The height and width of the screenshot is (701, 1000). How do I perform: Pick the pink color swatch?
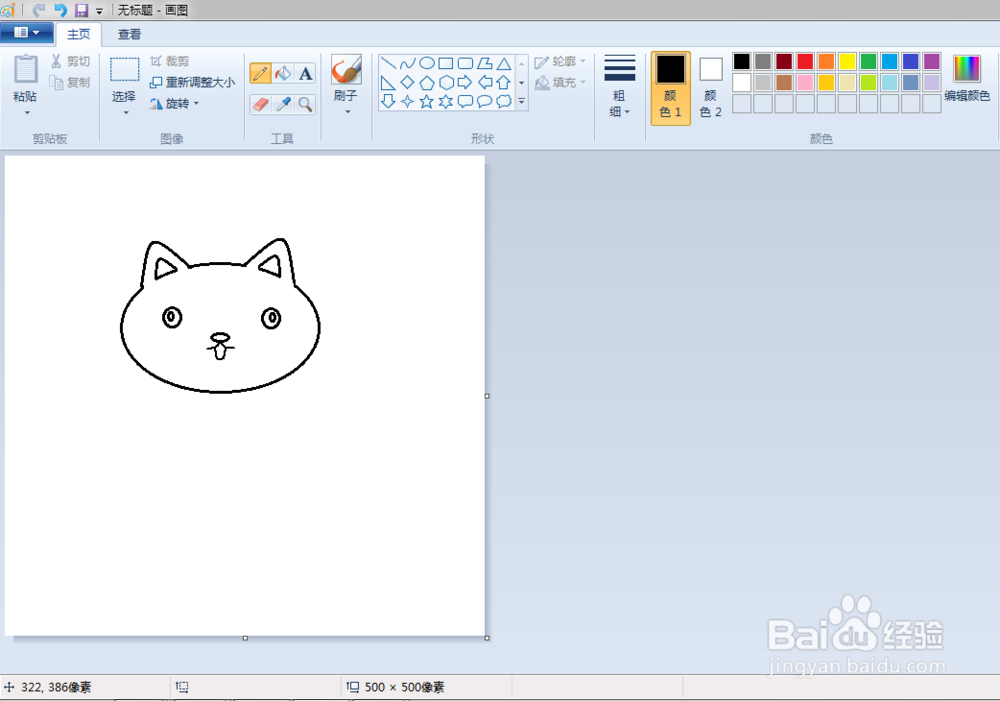(805, 82)
